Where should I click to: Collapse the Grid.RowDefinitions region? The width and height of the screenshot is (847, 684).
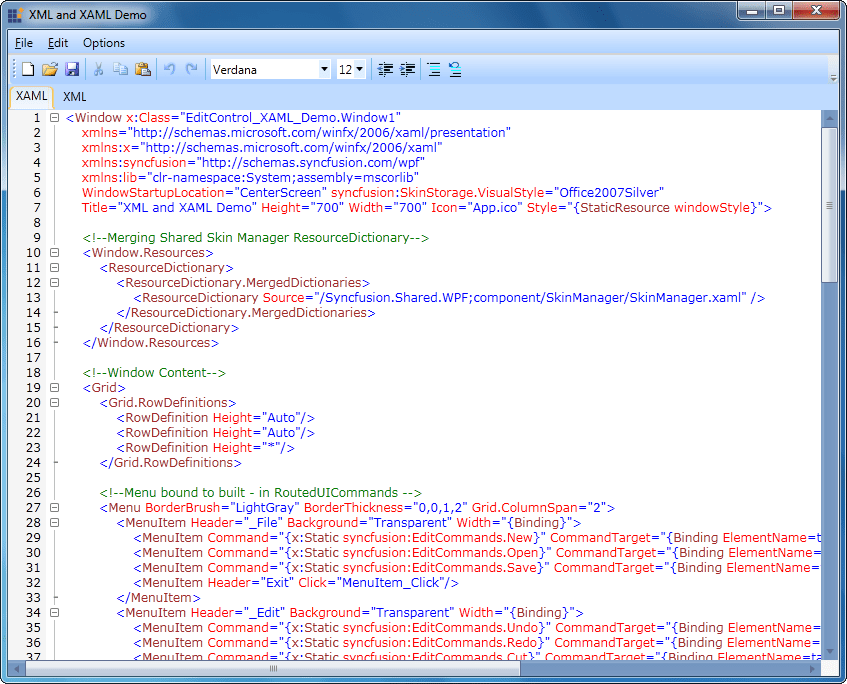(x=55, y=402)
